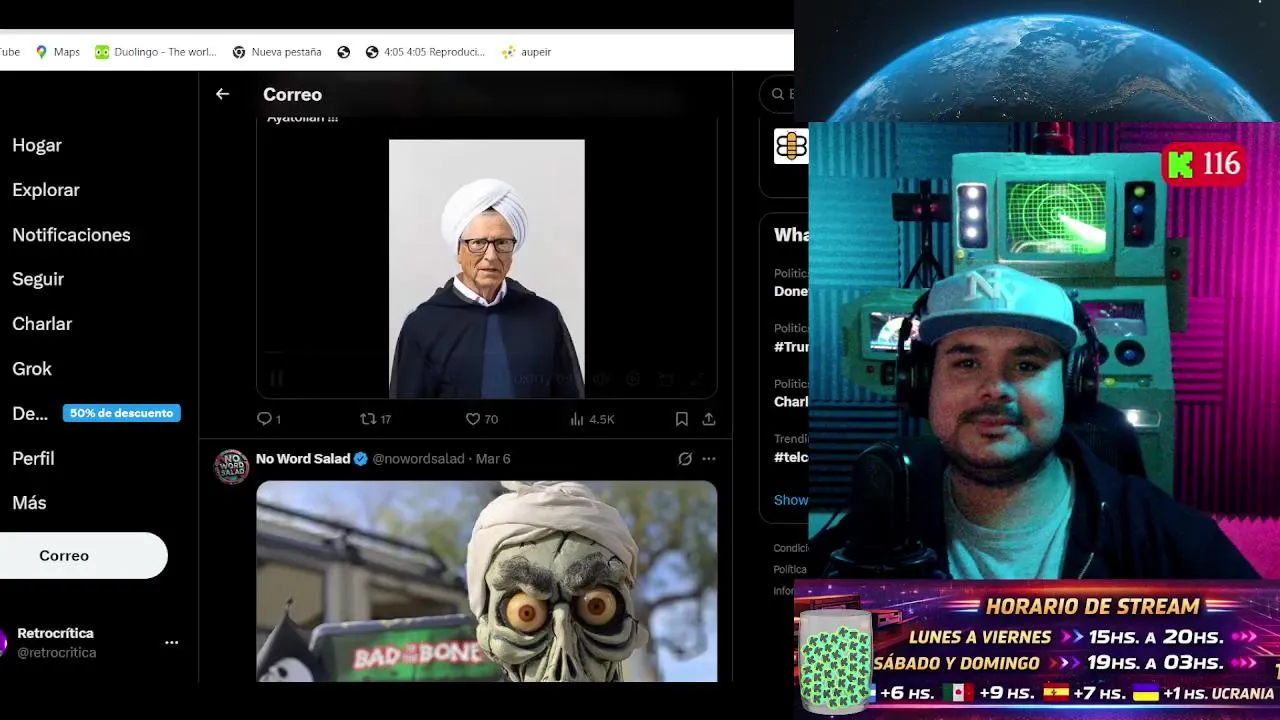Open Seguir in the sidebar
The height and width of the screenshot is (720, 1280).
(38, 279)
